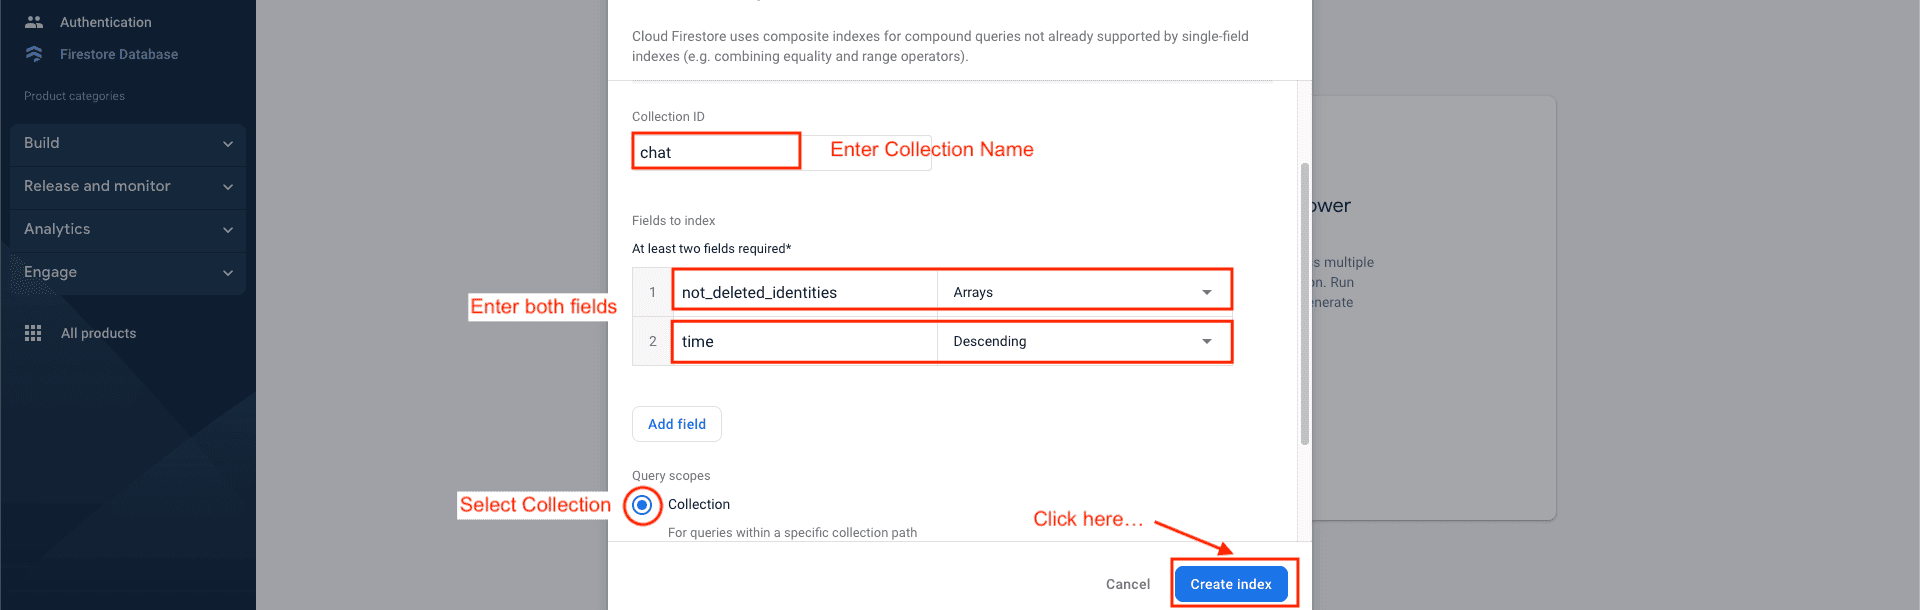
Task: Click the Firestore Database icon
Action: point(34,54)
